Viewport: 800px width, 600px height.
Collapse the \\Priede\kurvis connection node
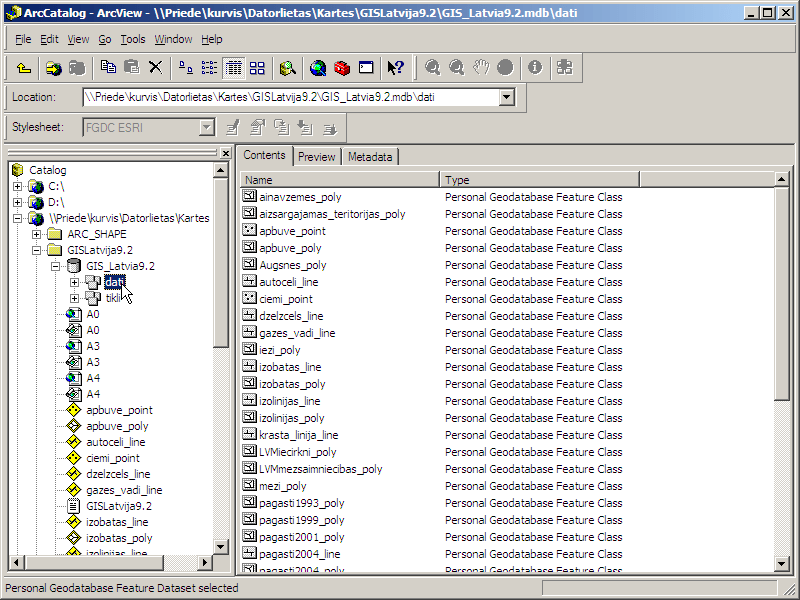pyautogui.click(x=18, y=218)
